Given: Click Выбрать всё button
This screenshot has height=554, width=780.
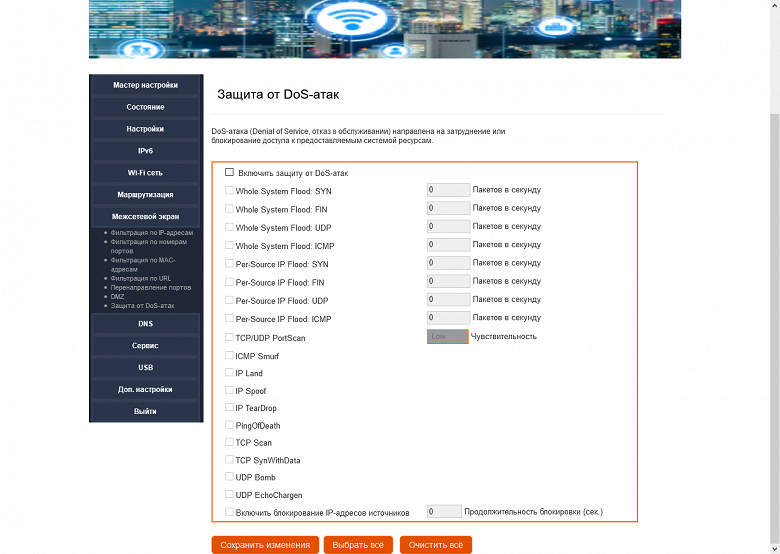Looking at the screenshot, I should tap(358, 545).
